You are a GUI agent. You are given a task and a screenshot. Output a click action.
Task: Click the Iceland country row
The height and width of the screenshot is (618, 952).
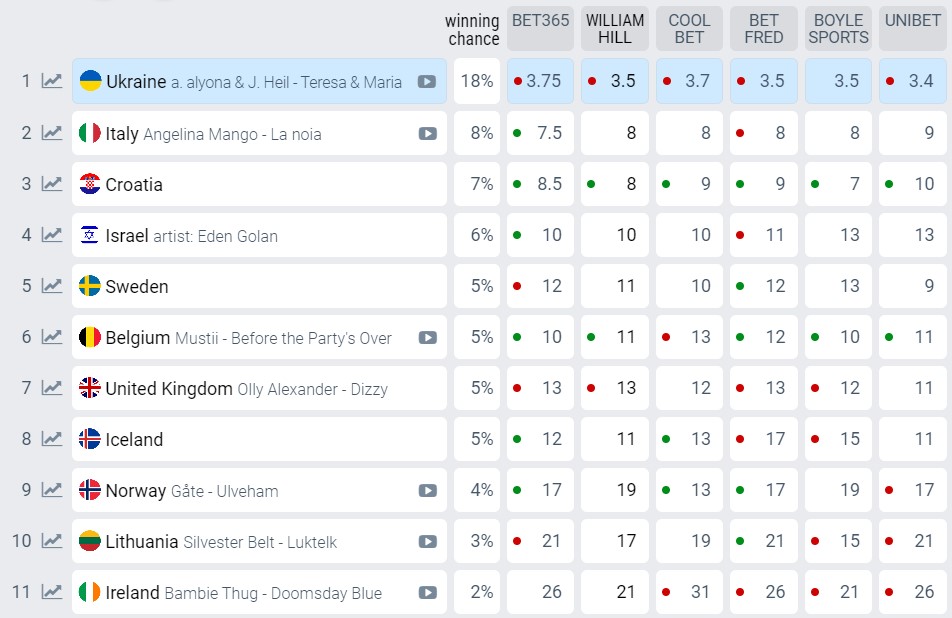click(258, 439)
